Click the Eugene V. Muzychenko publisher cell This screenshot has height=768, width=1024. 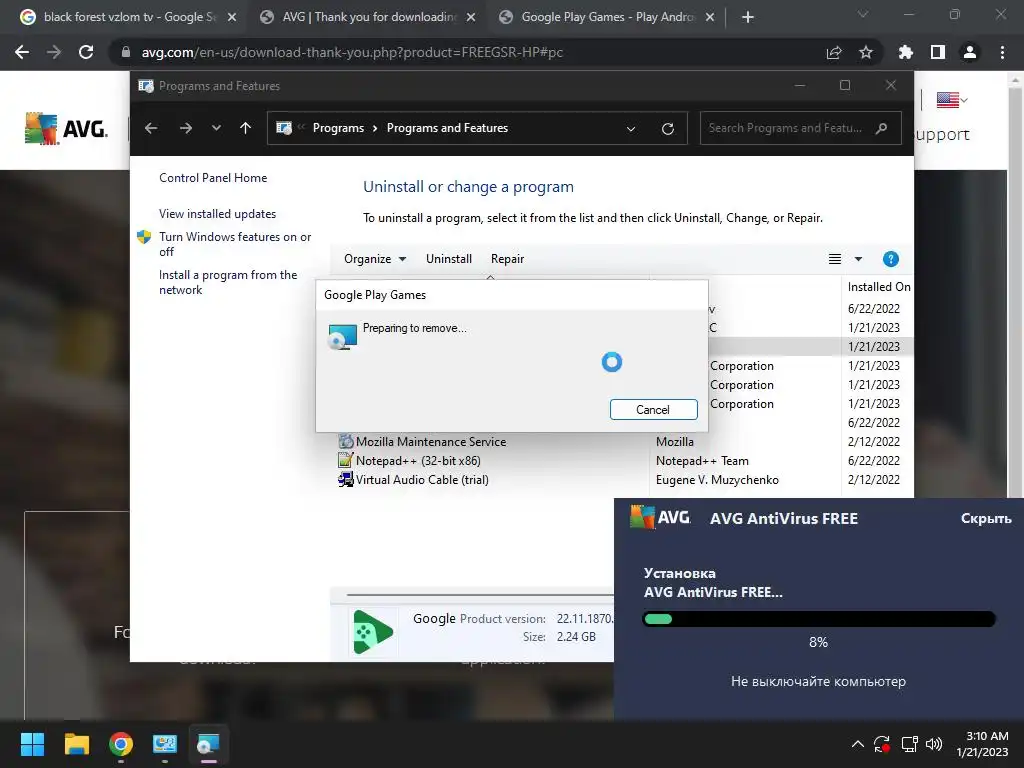click(717, 479)
